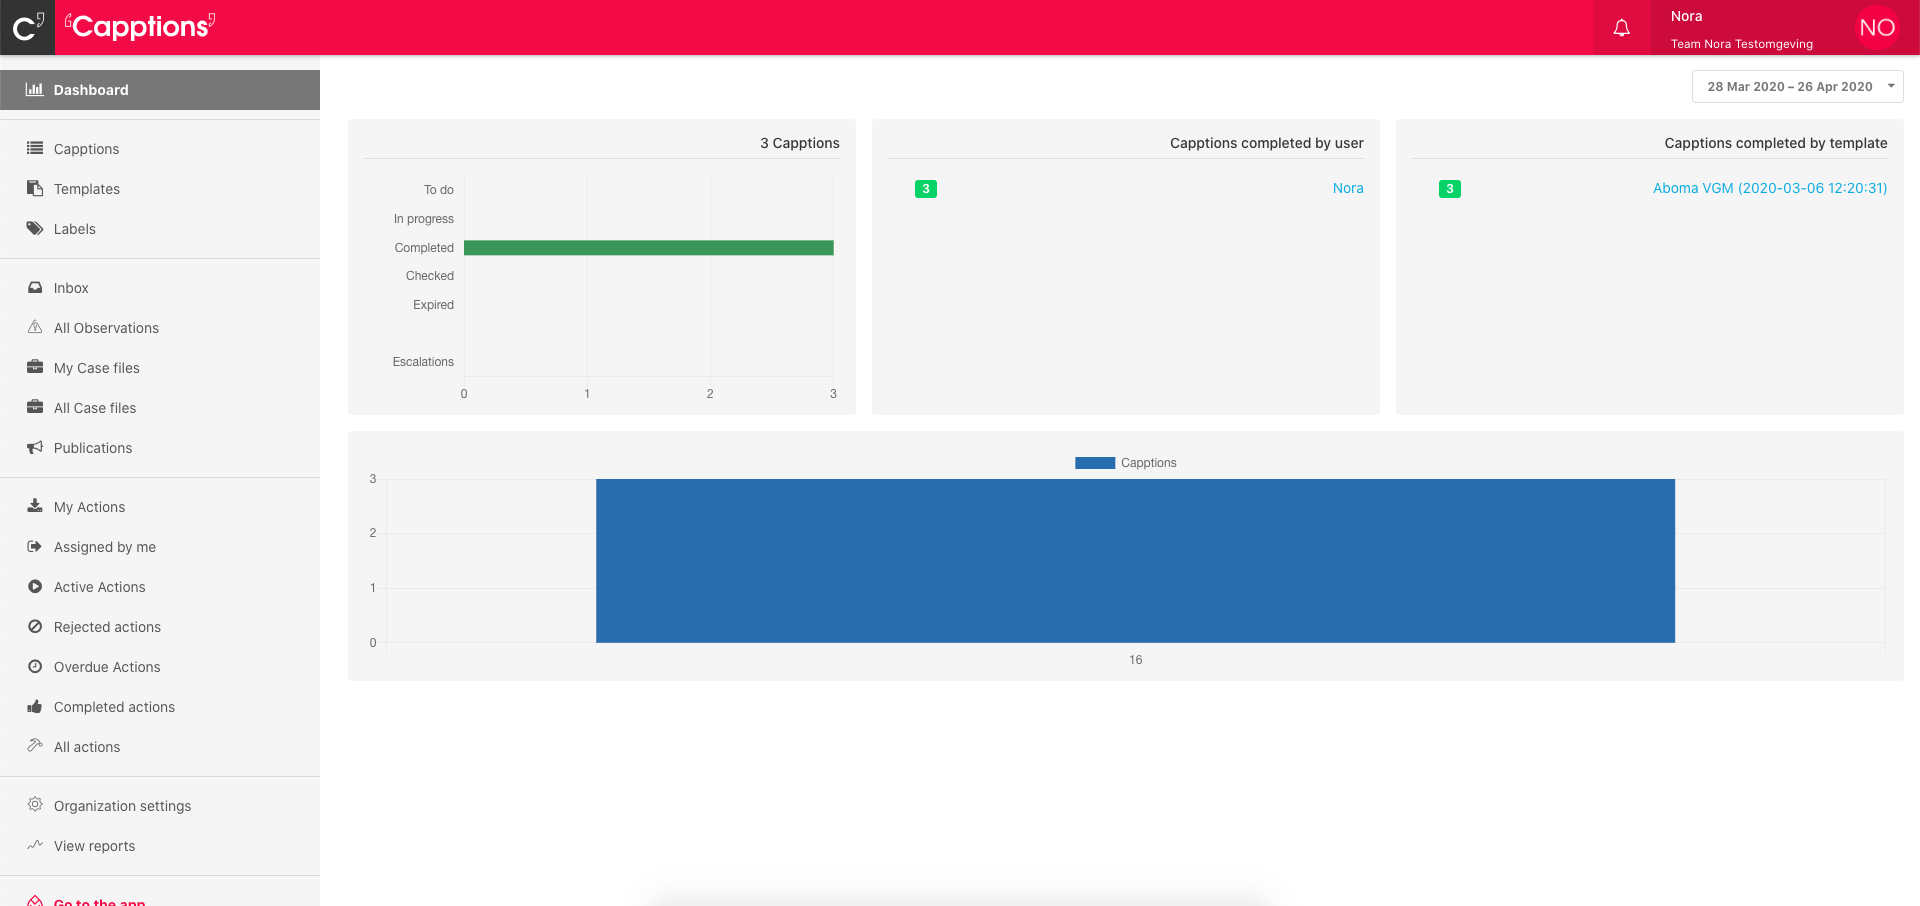
Task: Click the NO user avatar
Action: pos(1877,28)
